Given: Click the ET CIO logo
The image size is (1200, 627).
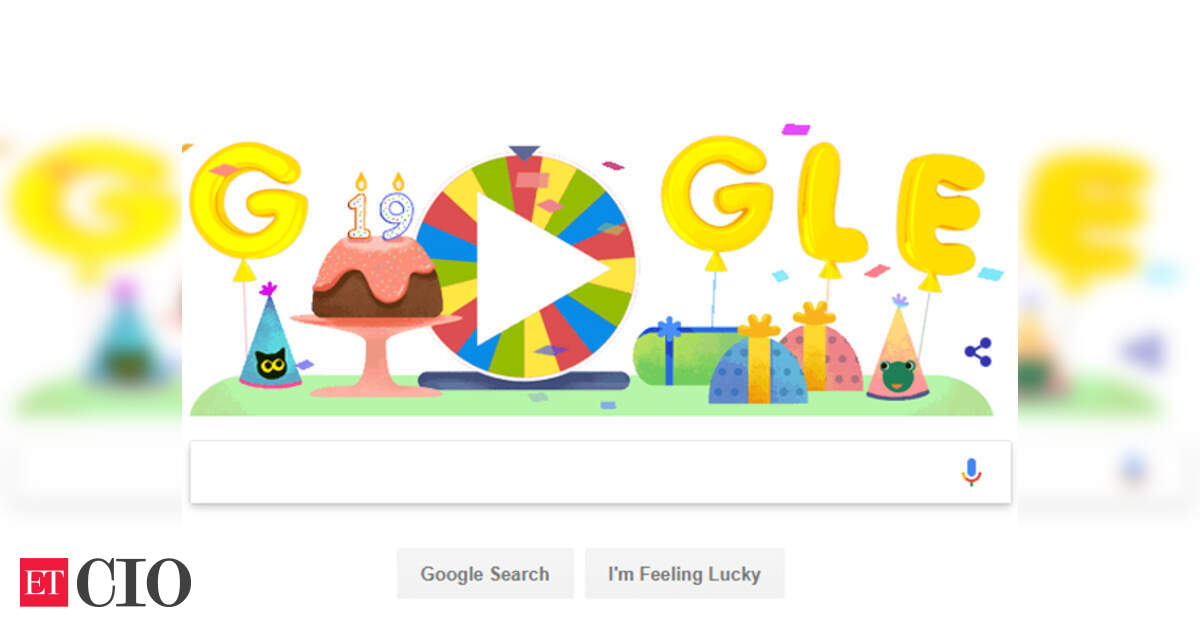Looking at the screenshot, I should pyautogui.click(x=105, y=581).
